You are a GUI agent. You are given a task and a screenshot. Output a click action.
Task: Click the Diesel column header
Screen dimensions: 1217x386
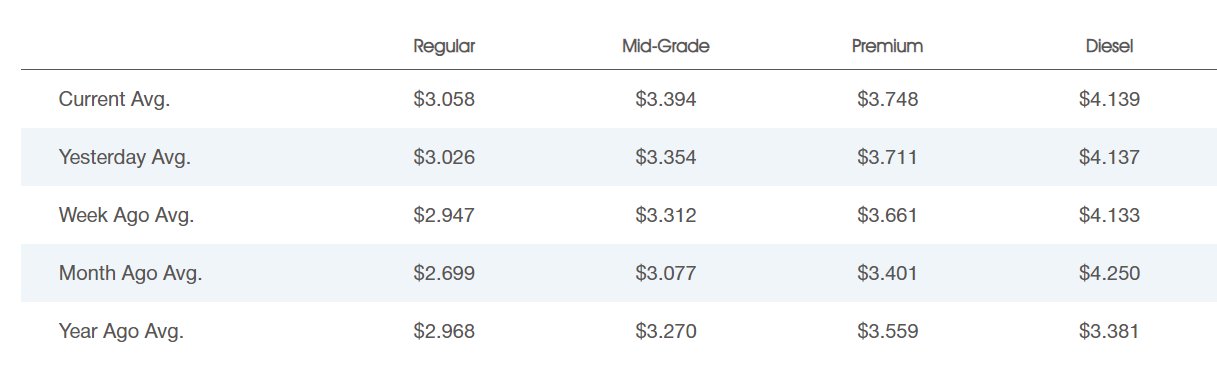[1109, 47]
